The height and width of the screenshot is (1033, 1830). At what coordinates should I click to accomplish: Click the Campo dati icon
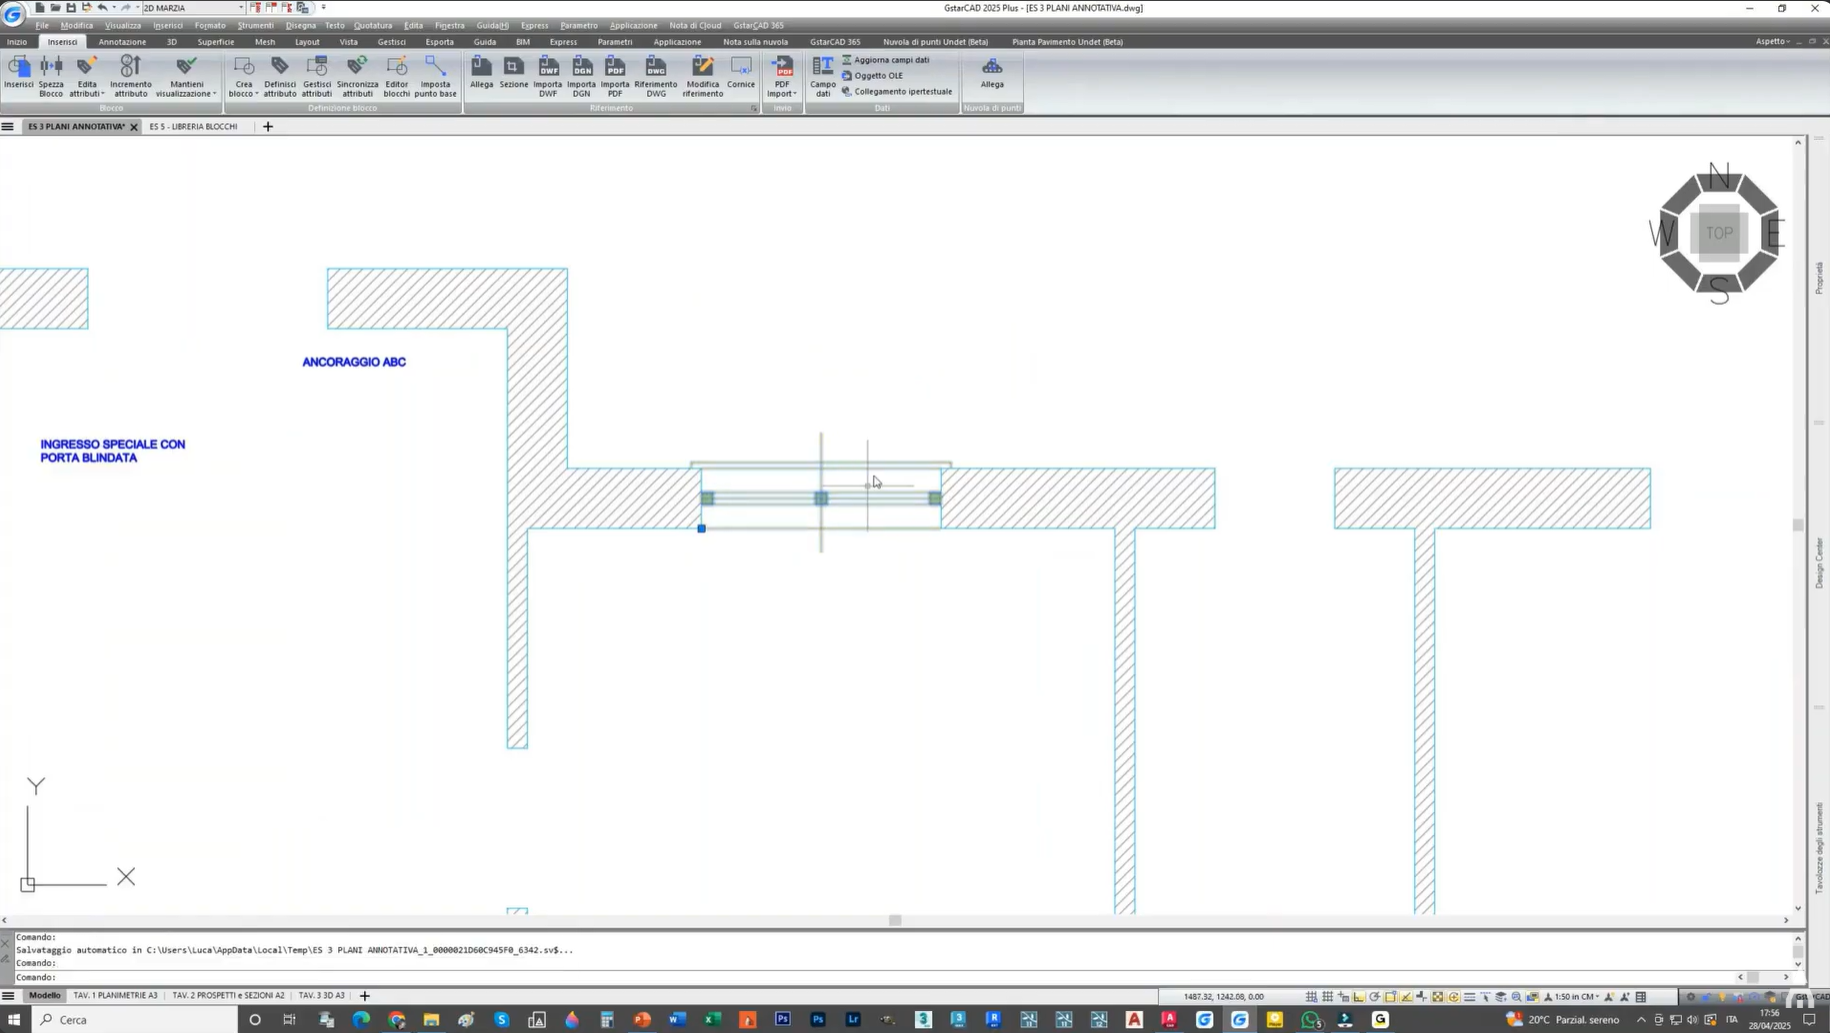(823, 74)
